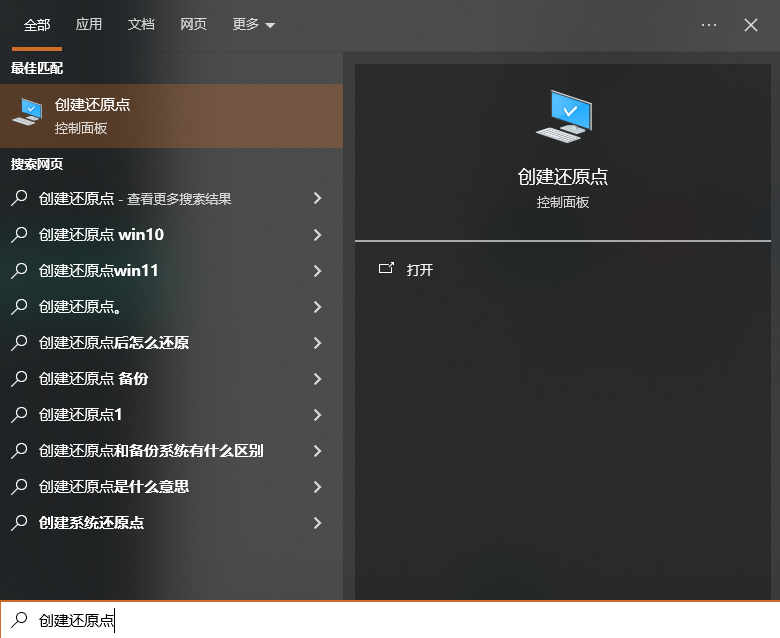Screen dimensions: 780x638
Task: Switch to the 文档 tab
Action: [x=141, y=24]
